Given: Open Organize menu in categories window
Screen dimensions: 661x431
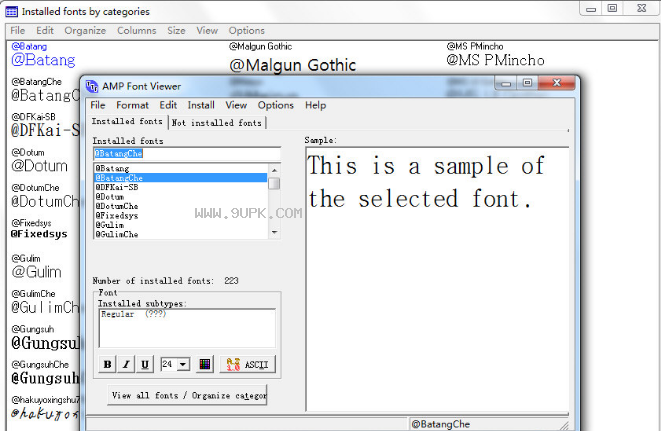Looking at the screenshot, I should (85, 31).
